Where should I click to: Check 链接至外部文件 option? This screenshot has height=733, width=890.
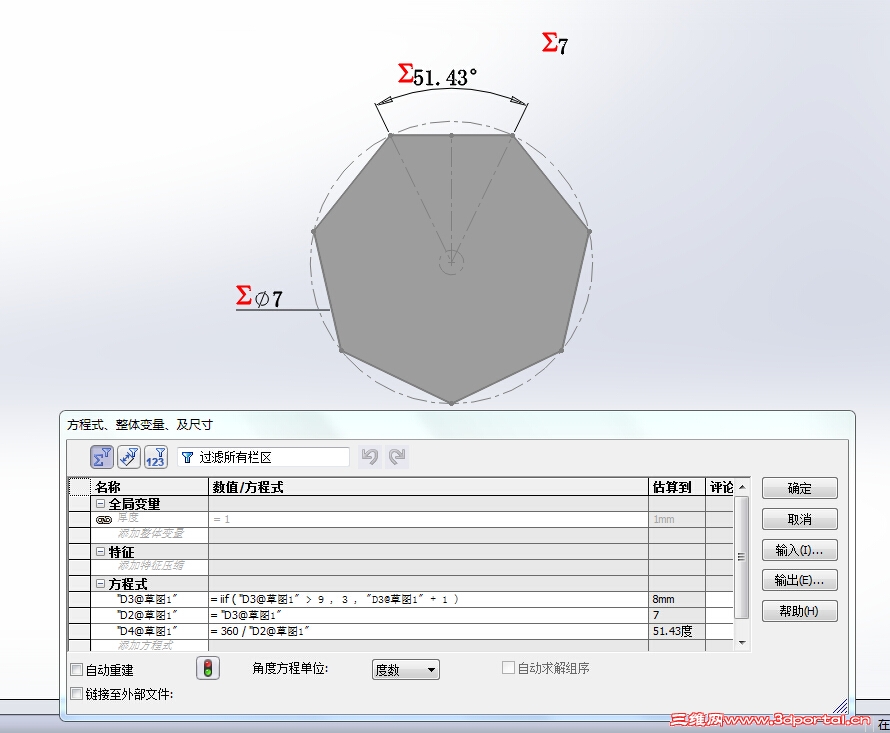point(75,692)
